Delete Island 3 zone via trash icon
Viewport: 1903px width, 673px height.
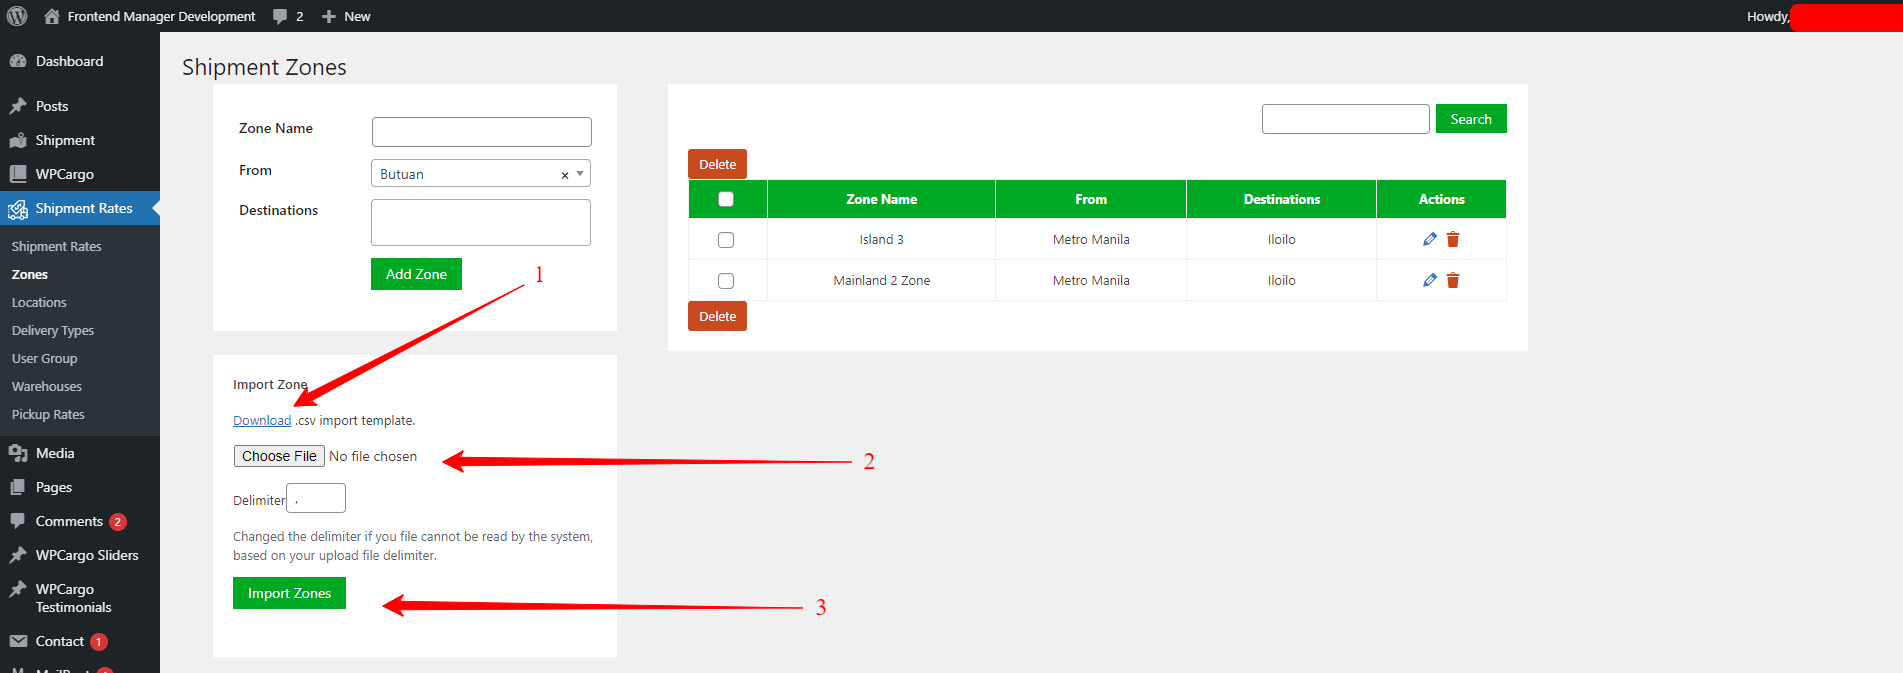coord(1453,239)
